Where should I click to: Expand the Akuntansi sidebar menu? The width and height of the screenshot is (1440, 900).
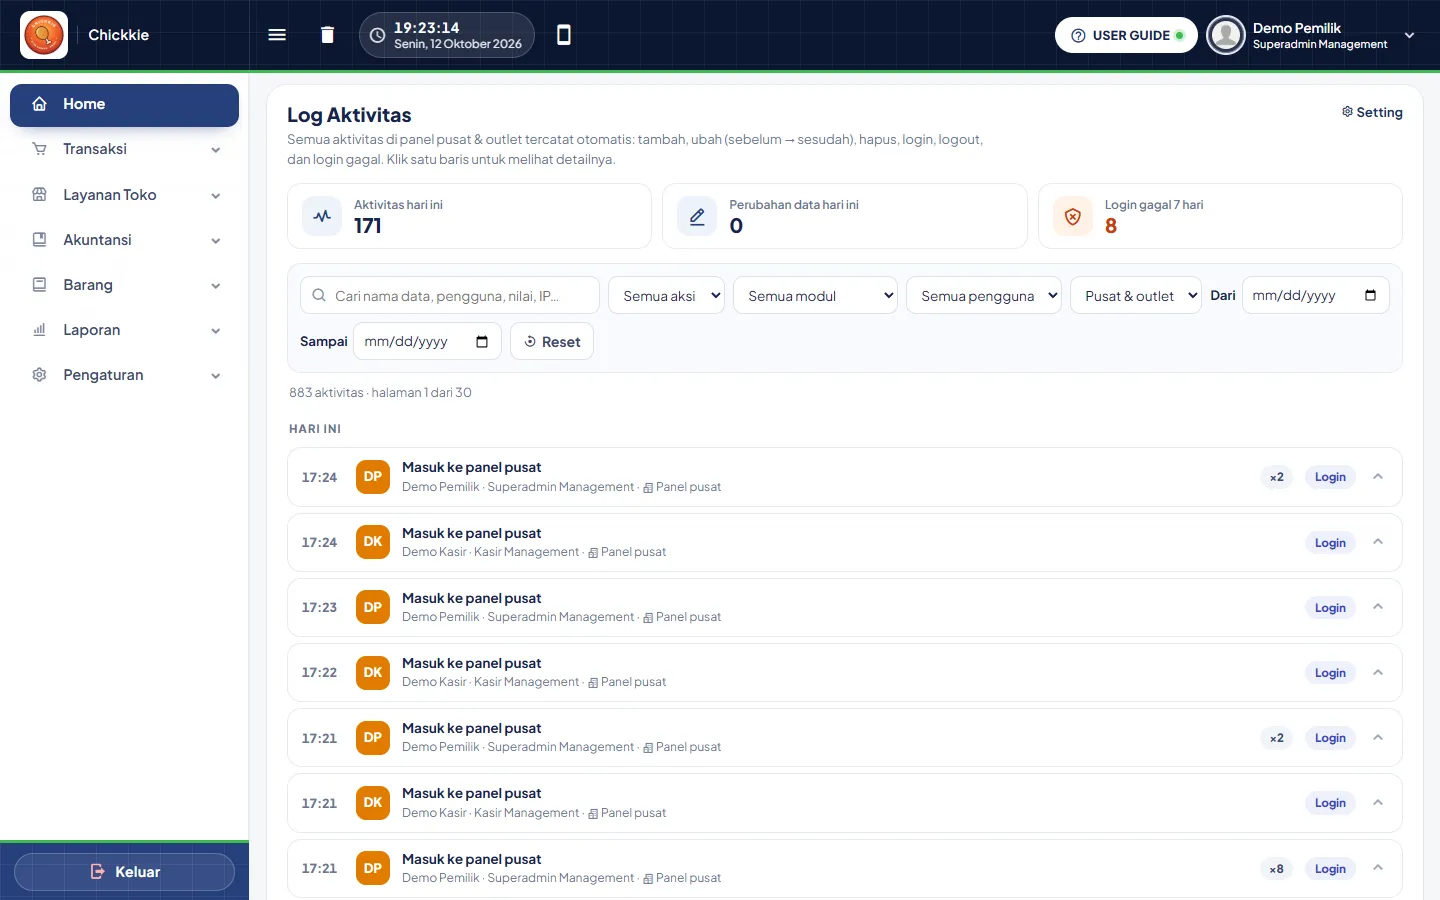124,240
